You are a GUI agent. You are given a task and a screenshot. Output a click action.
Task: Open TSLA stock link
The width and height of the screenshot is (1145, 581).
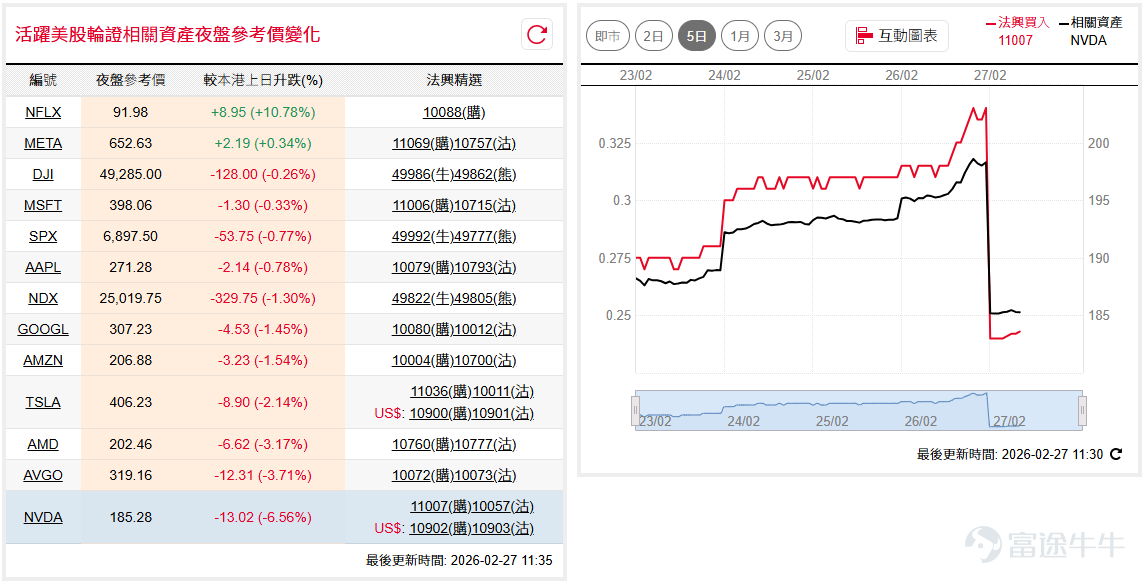pyautogui.click(x=43, y=402)
